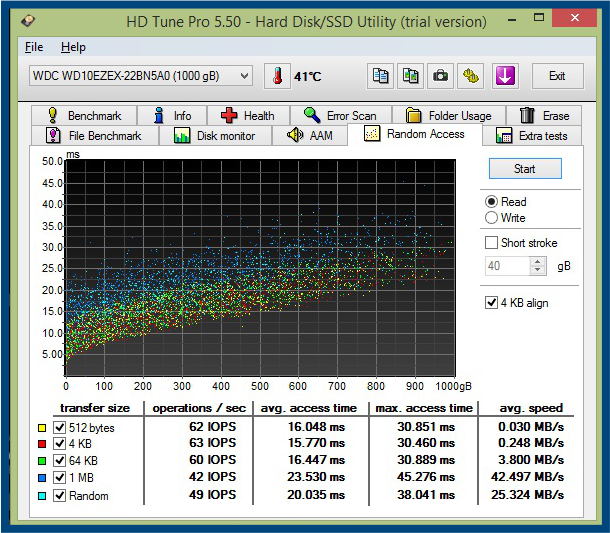
Task: Close the HD Tune Pro window
Action: pos(574,18)
